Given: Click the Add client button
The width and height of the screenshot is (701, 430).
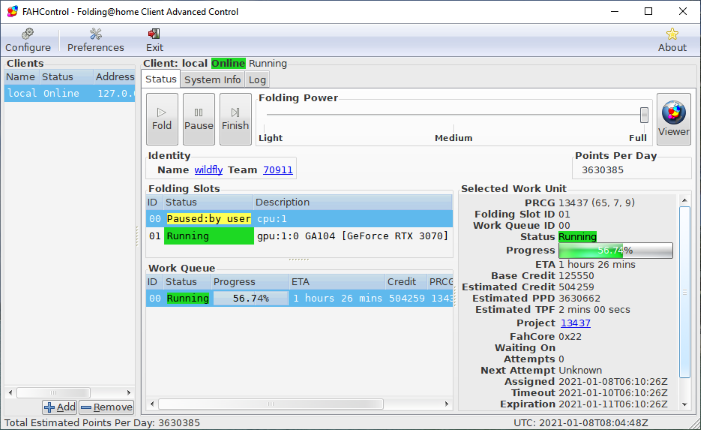Looking at the screenshot, I should (x=60, y=407).
